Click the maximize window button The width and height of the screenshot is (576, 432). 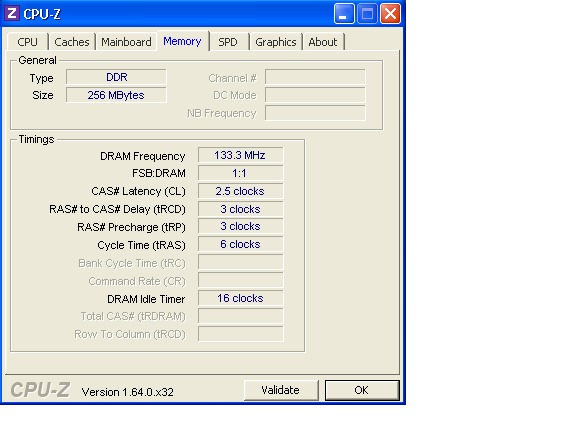pos(367,14)
